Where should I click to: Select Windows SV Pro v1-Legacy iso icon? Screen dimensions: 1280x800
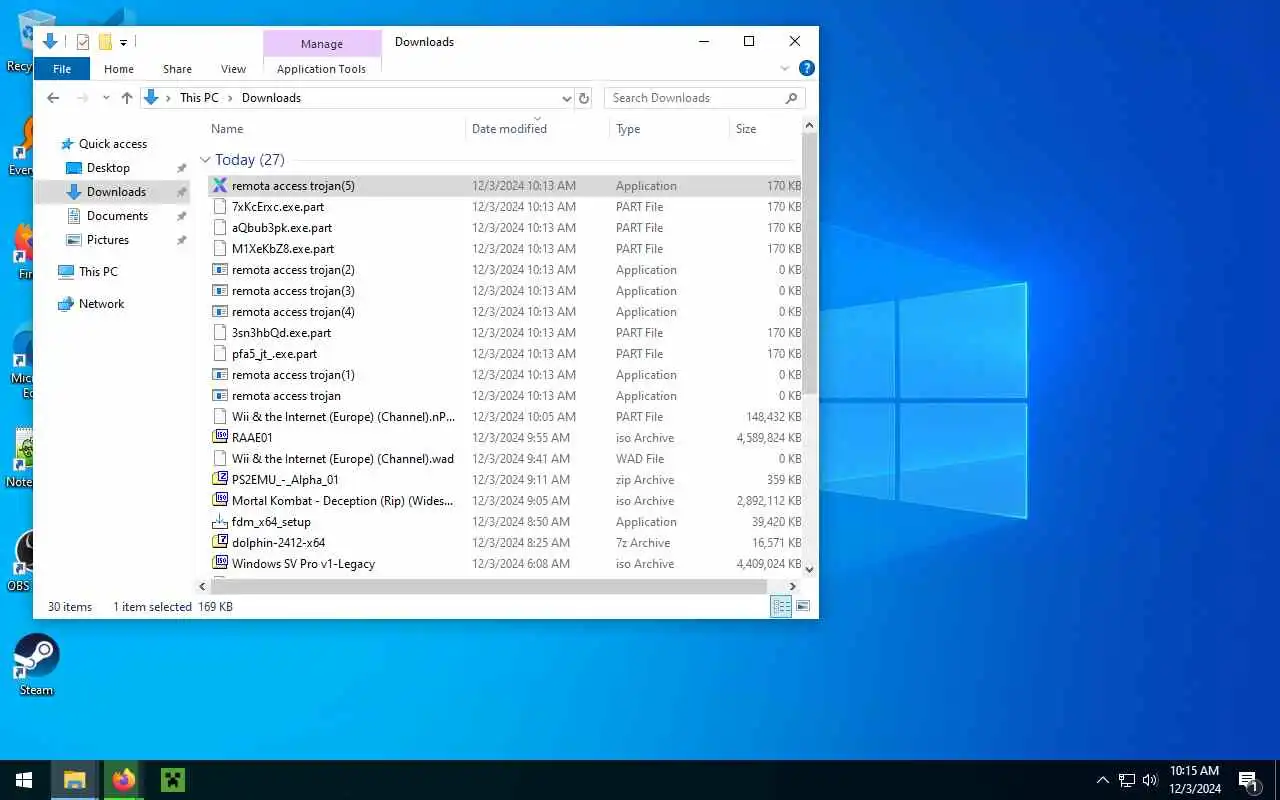click(221, 564)
